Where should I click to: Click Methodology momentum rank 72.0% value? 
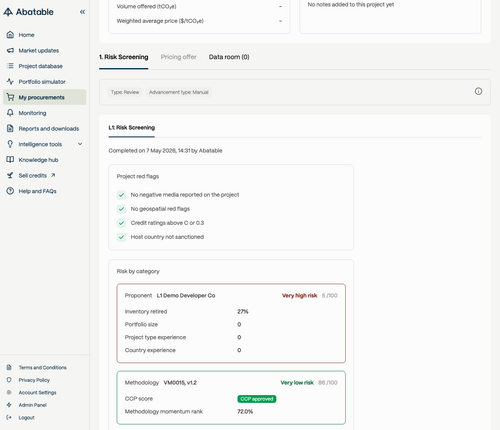point(245,411)
